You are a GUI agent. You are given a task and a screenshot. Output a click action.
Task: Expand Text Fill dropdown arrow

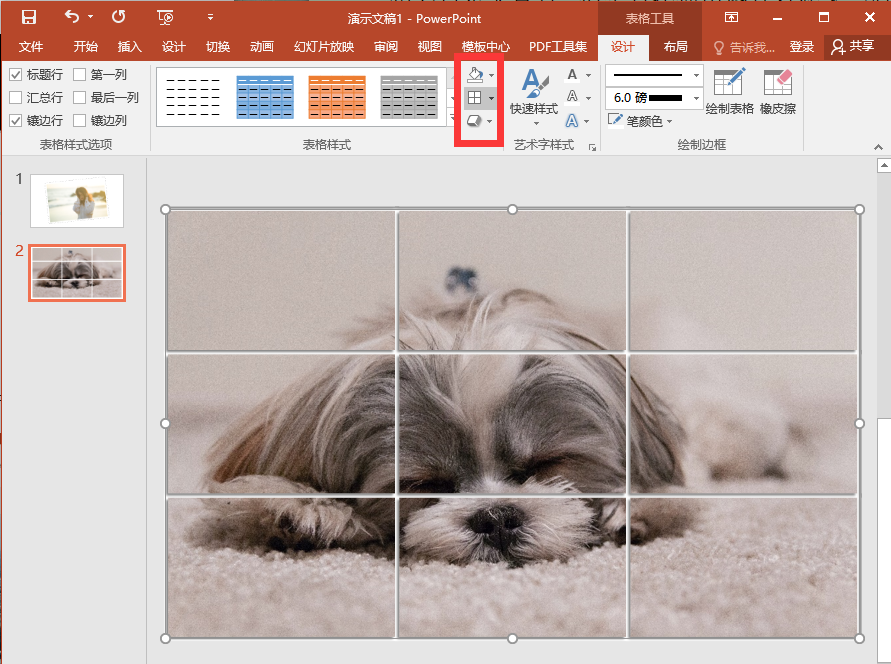coord(588,75)
